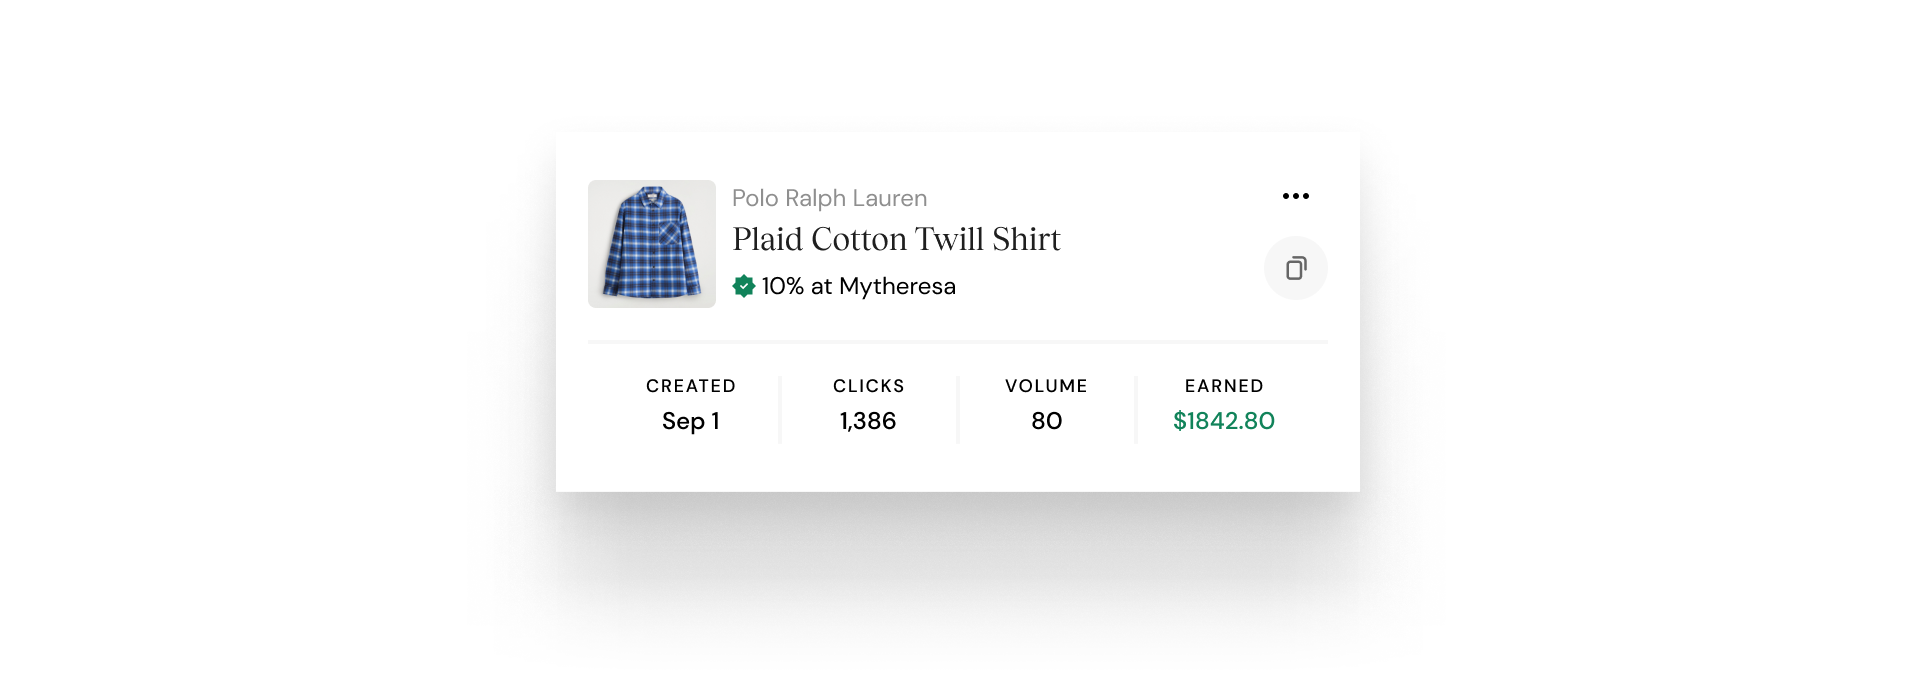Image resolution: width=1920 pixels, height=674 pixels.
Task: Click the Polo Ralph Lauren brand name
Action: [x=829, y=198]
